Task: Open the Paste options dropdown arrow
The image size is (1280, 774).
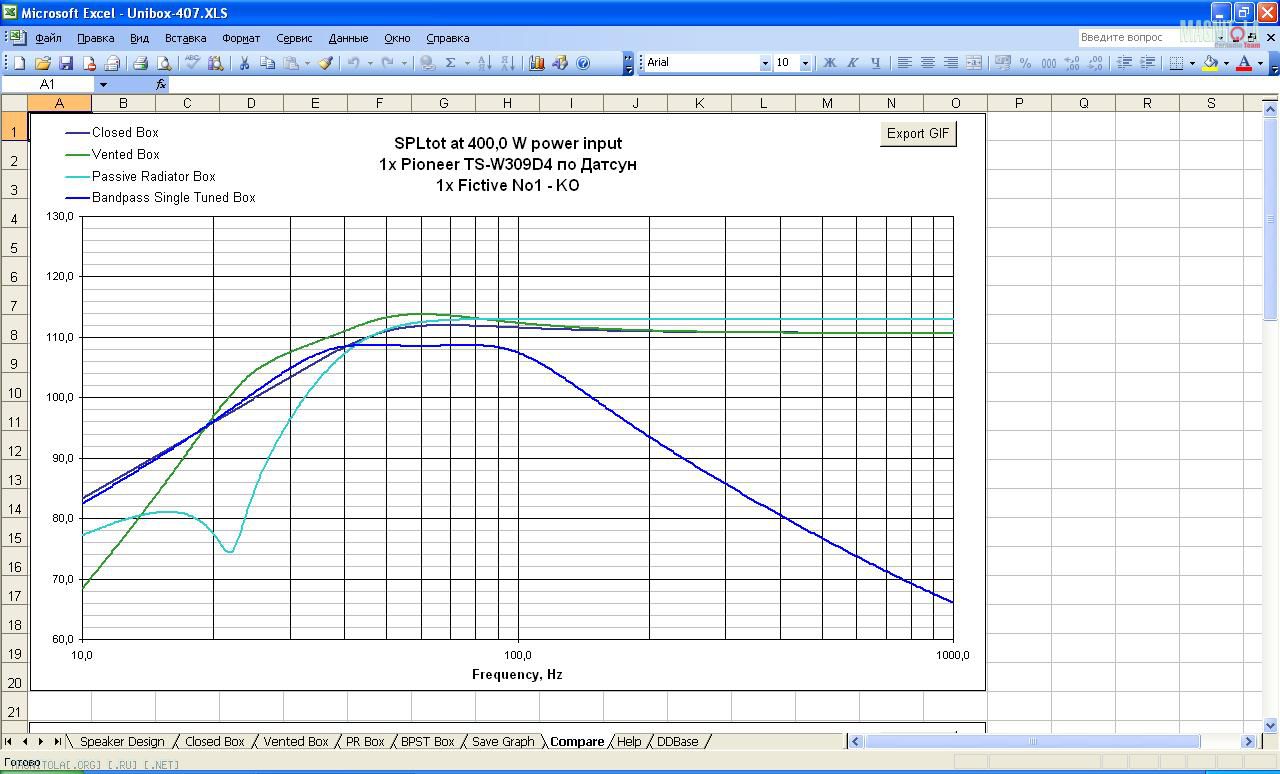Action: point(307,63)
